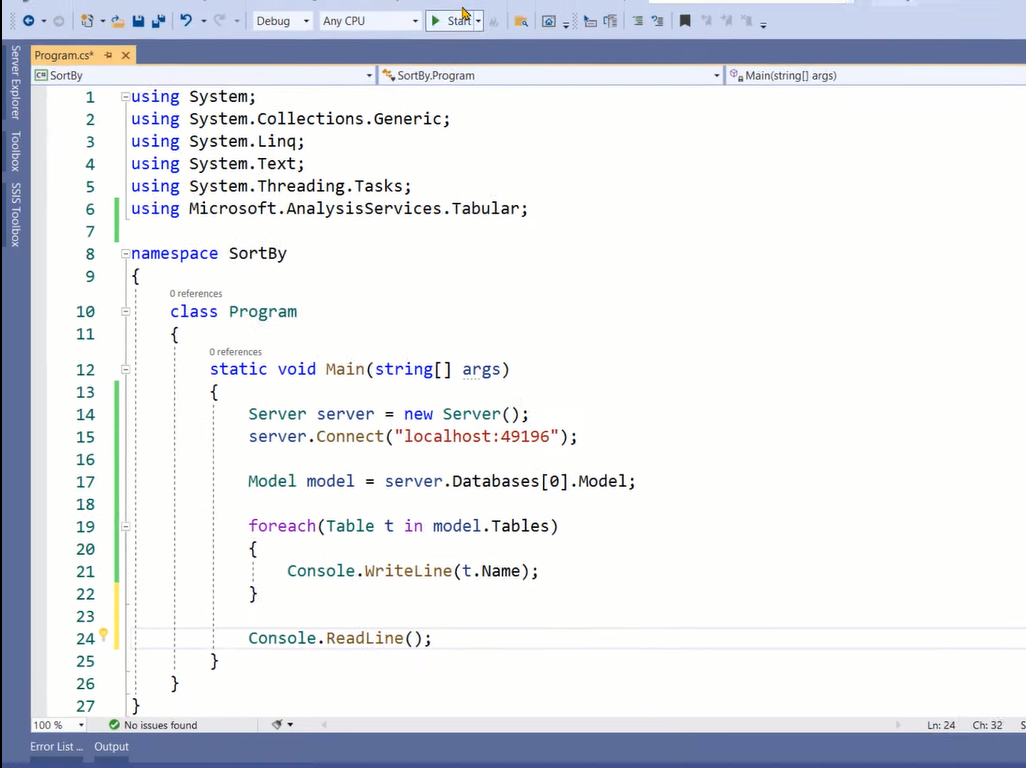Viewport: 1026px width, 768px height.
Task: Click the greyed Navigate Forward icon
Action: click(x=58, y=21)
